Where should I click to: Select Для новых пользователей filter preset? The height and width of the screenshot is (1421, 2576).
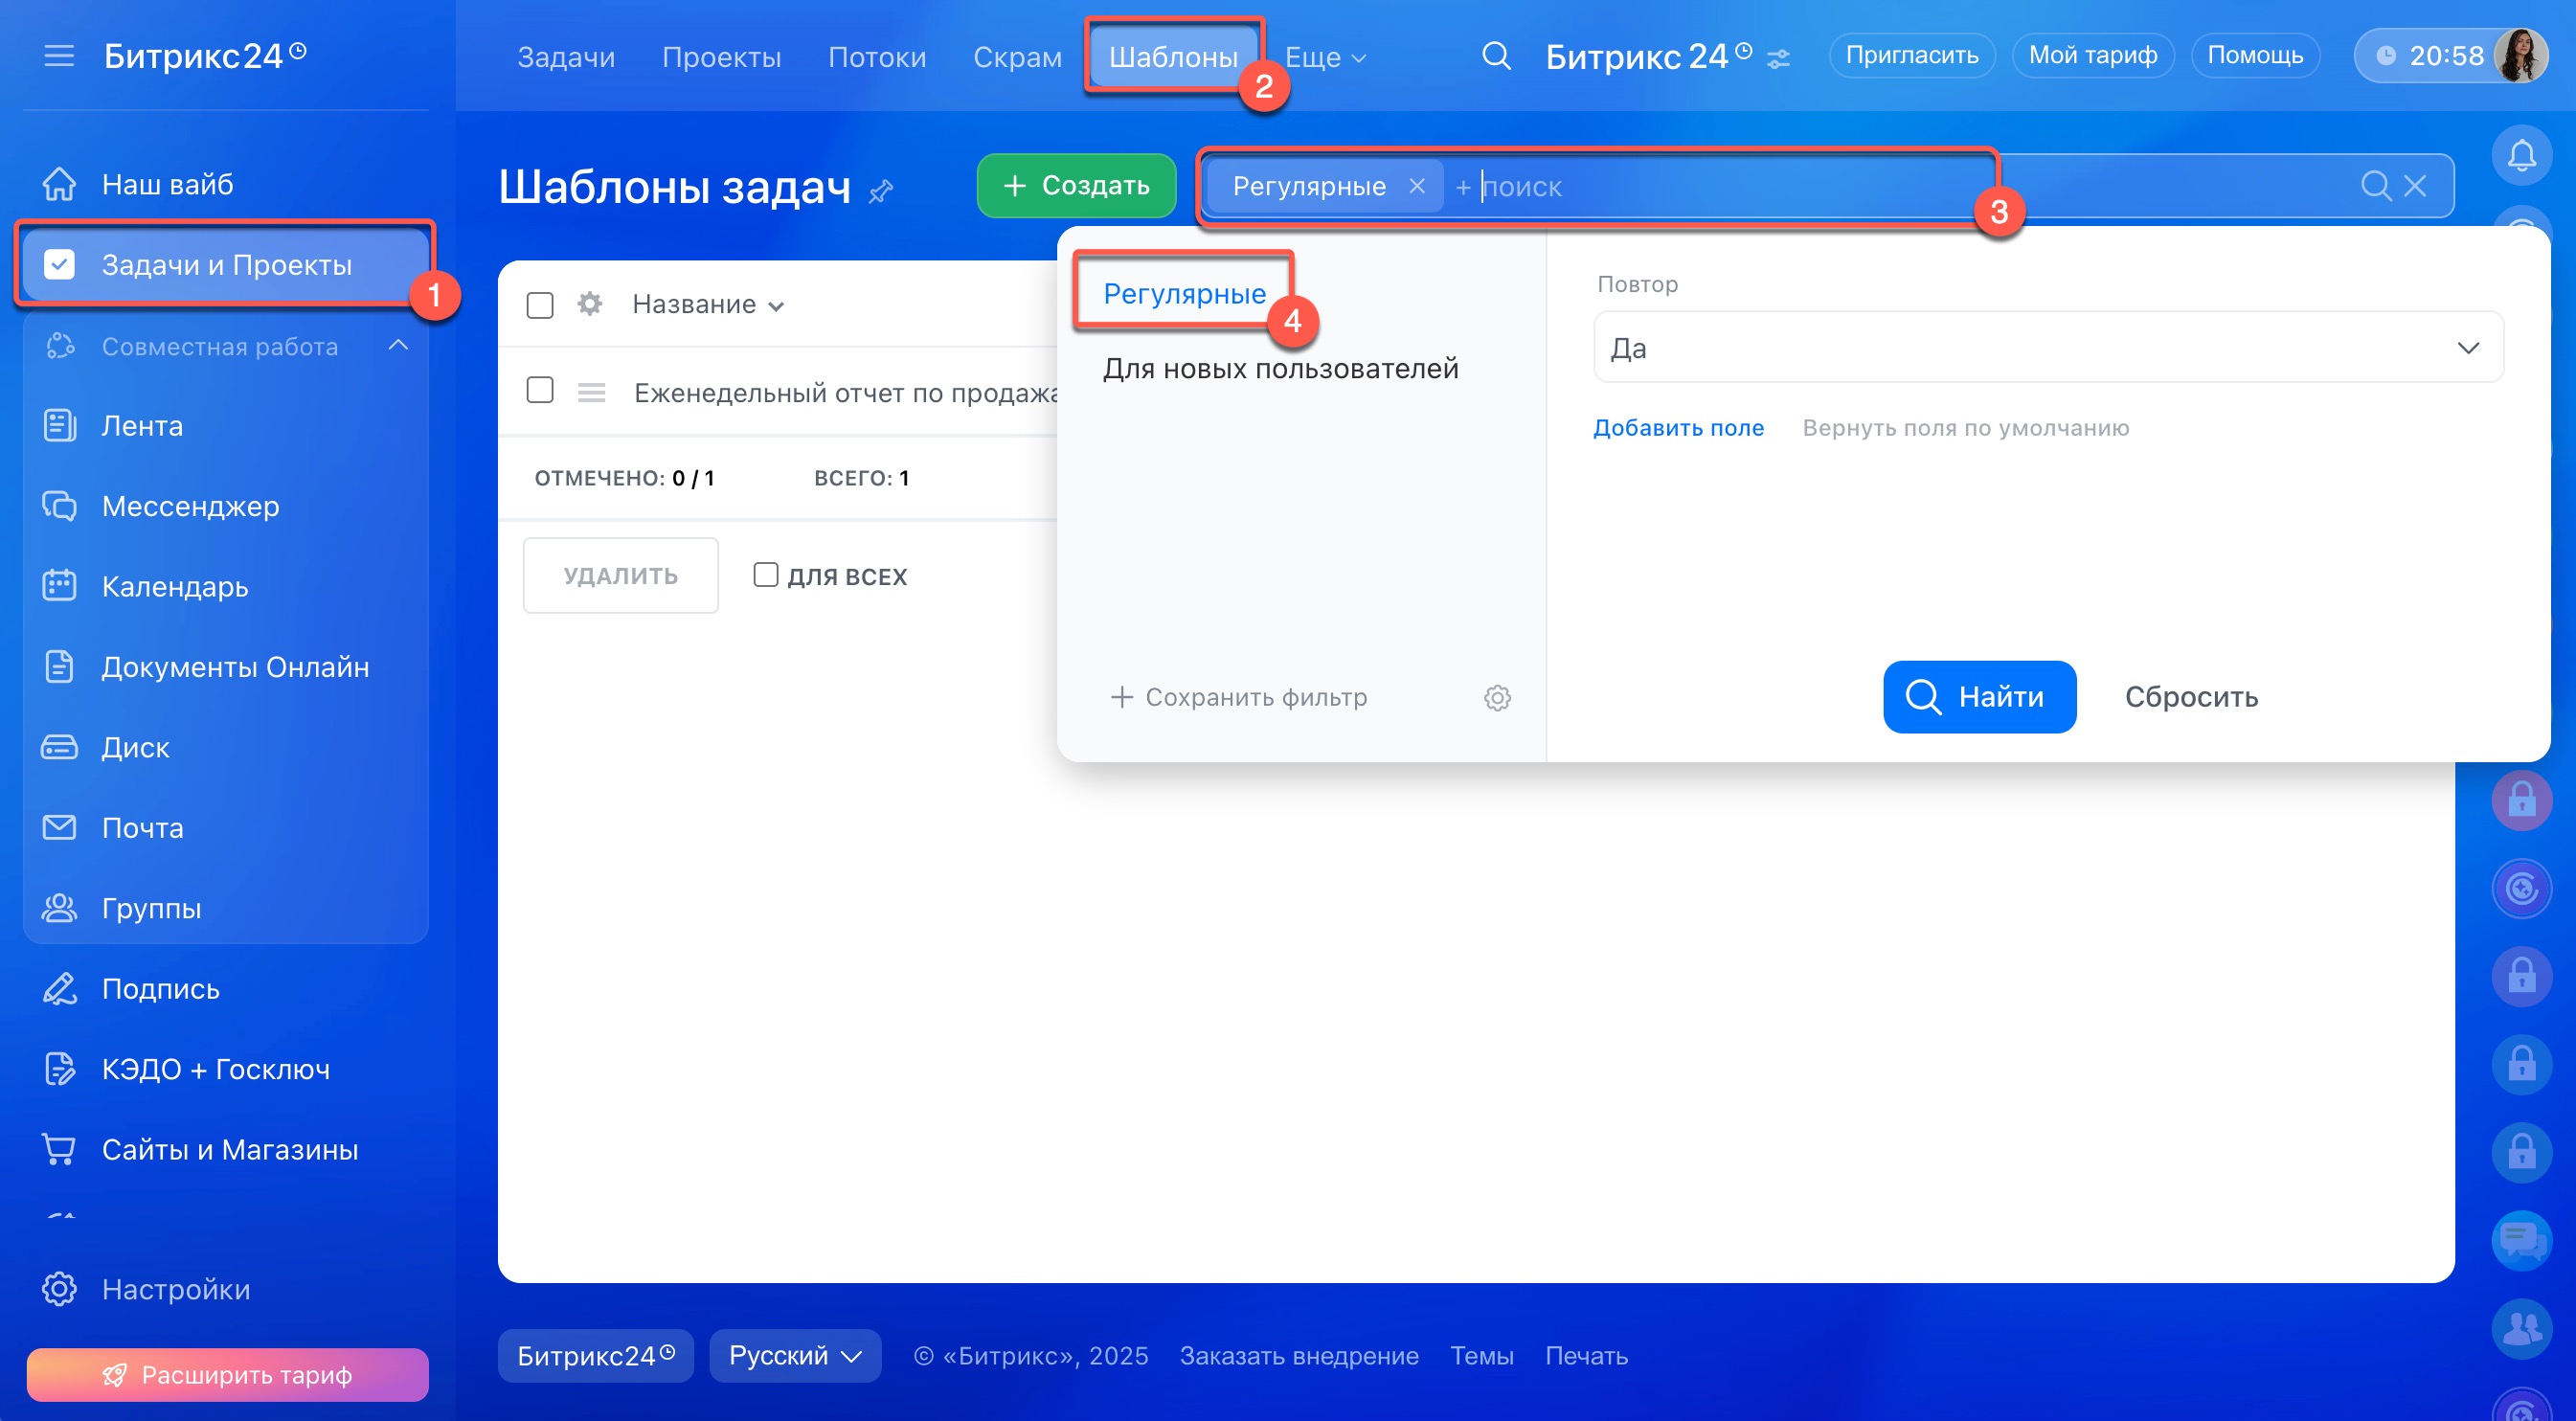coord(1280,369)
